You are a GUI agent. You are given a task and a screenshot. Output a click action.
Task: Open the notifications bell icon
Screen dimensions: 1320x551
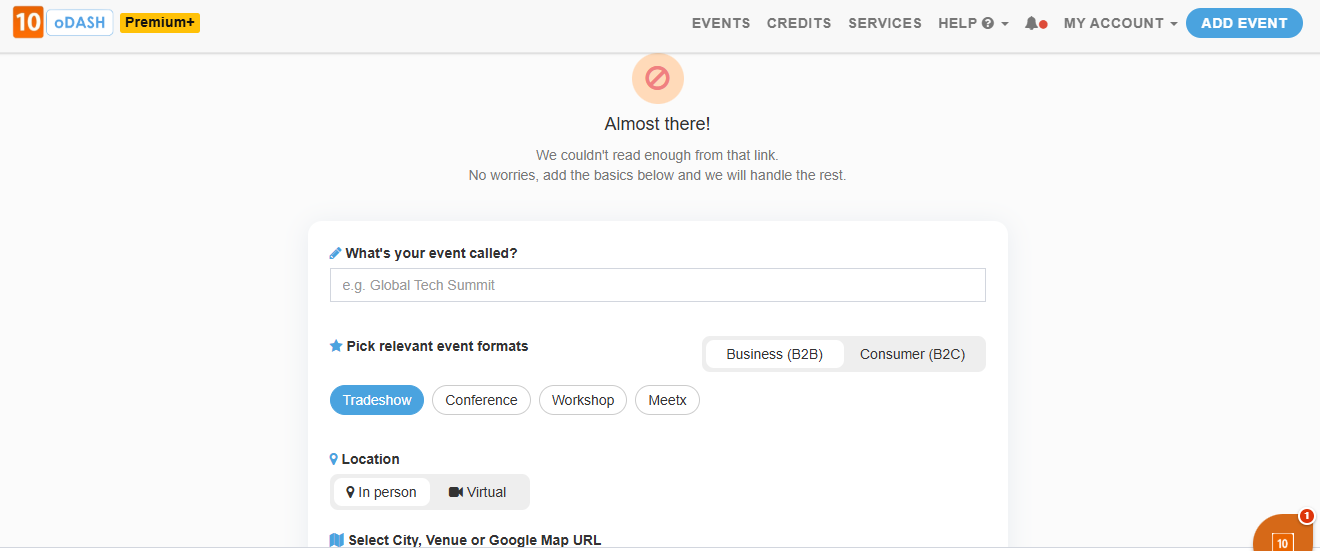pyautogui.click(x=1031, y=23)
